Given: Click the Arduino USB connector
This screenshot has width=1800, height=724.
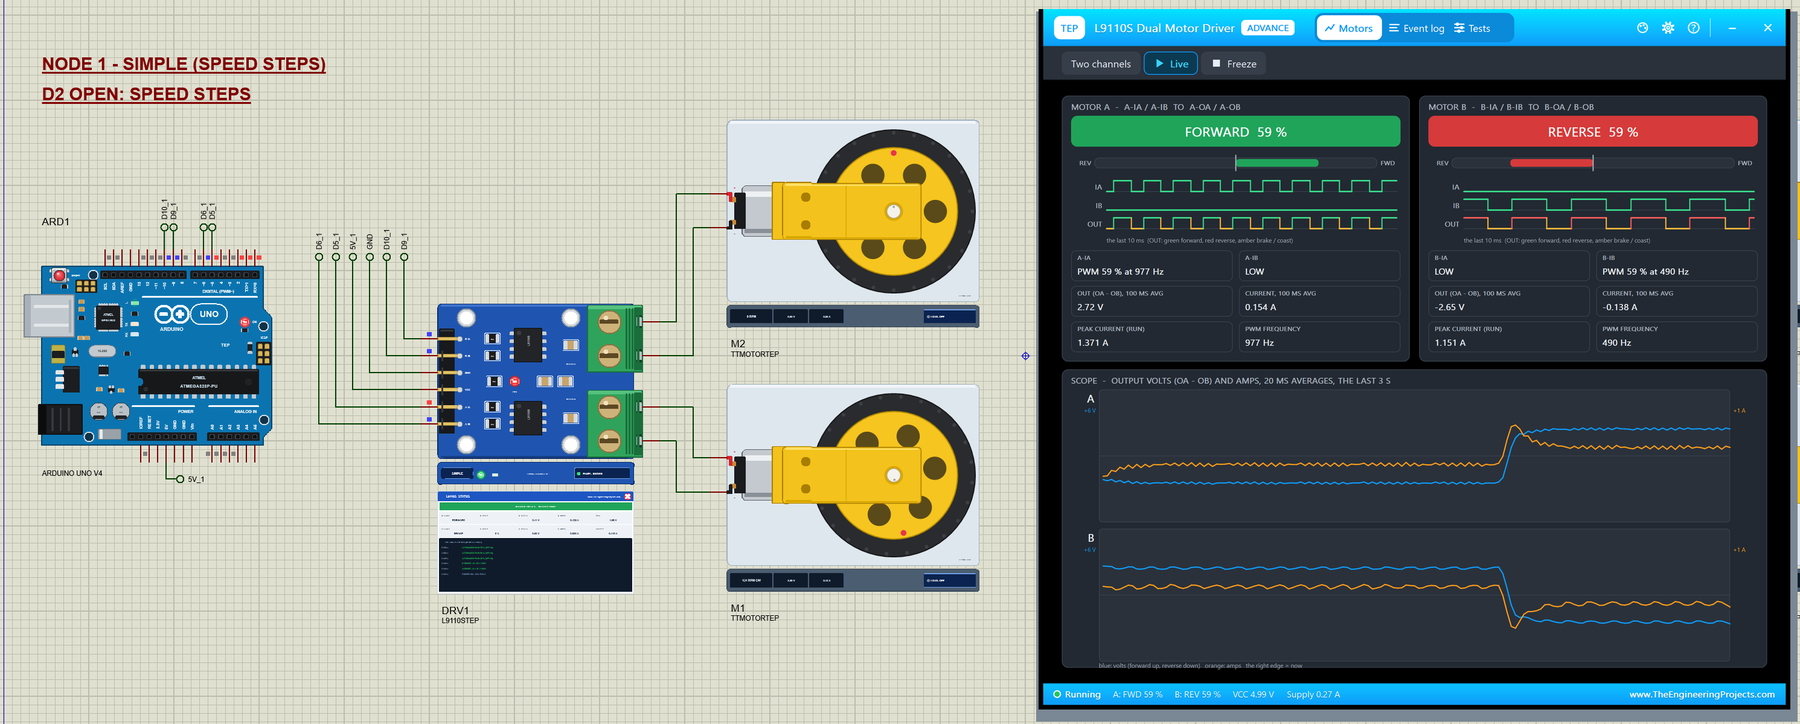Looking at the screenshot, I should (48, 316).
